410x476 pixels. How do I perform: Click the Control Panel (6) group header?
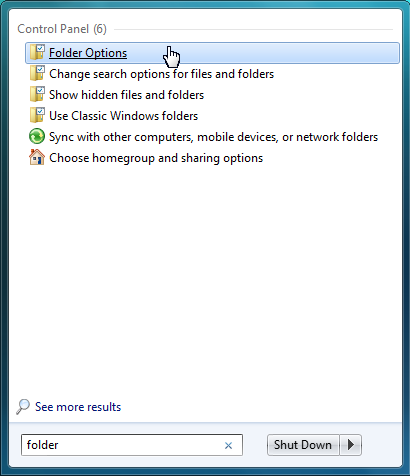point(62,29)
